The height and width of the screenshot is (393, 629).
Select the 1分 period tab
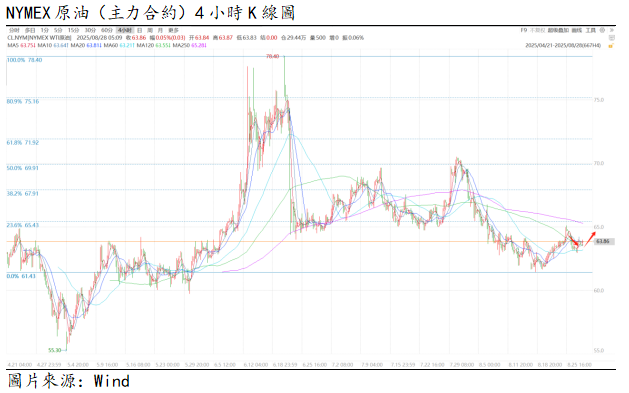tap(45, 30)
